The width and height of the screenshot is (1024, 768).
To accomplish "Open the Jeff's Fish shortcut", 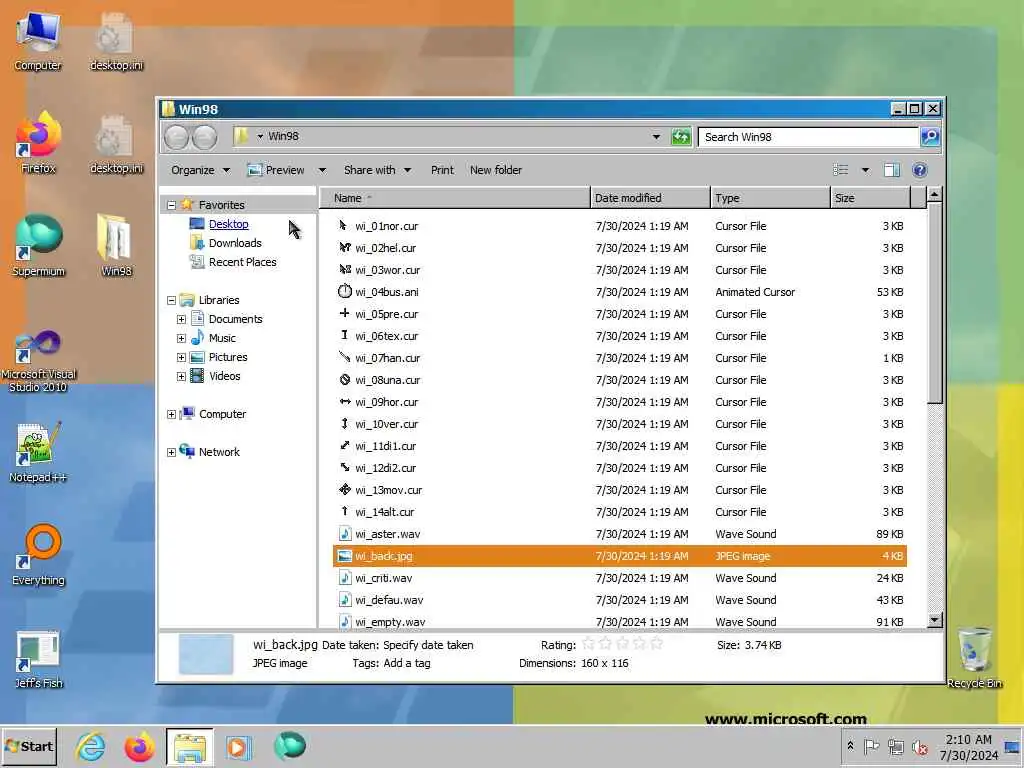I will coord(38,660).
